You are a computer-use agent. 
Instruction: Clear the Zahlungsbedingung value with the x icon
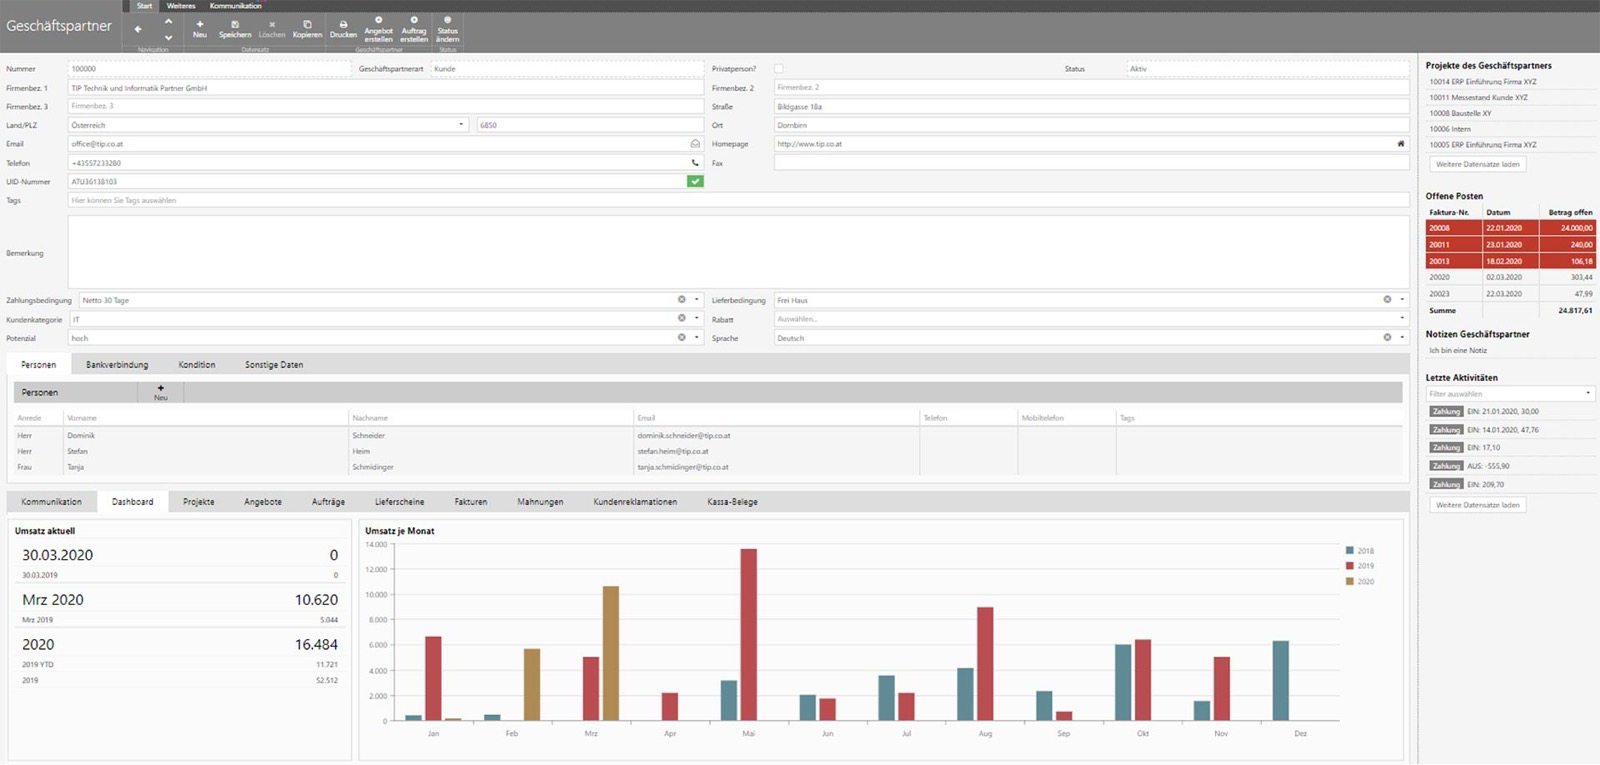tap(682, 300)
